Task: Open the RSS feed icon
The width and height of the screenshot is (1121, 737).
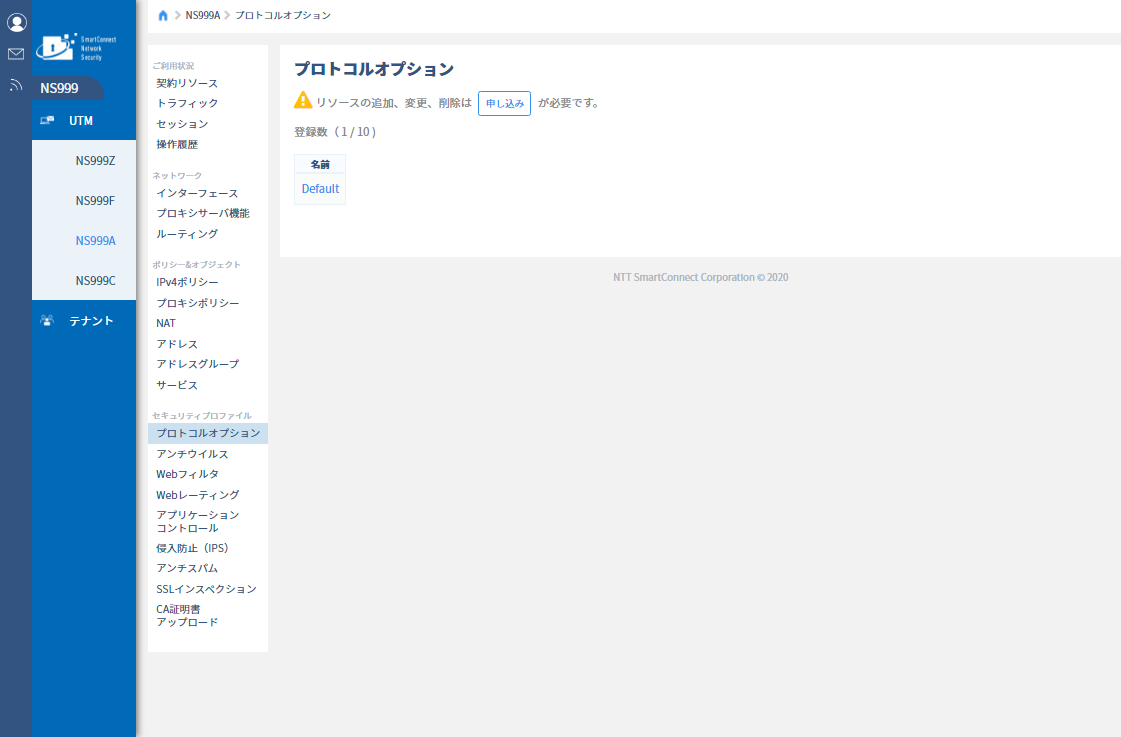Action: point(16,85)
